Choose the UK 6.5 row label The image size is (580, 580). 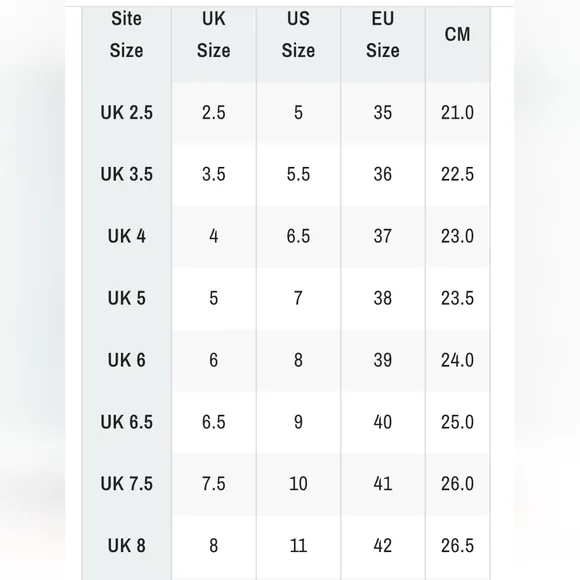[x=127, y=422]
